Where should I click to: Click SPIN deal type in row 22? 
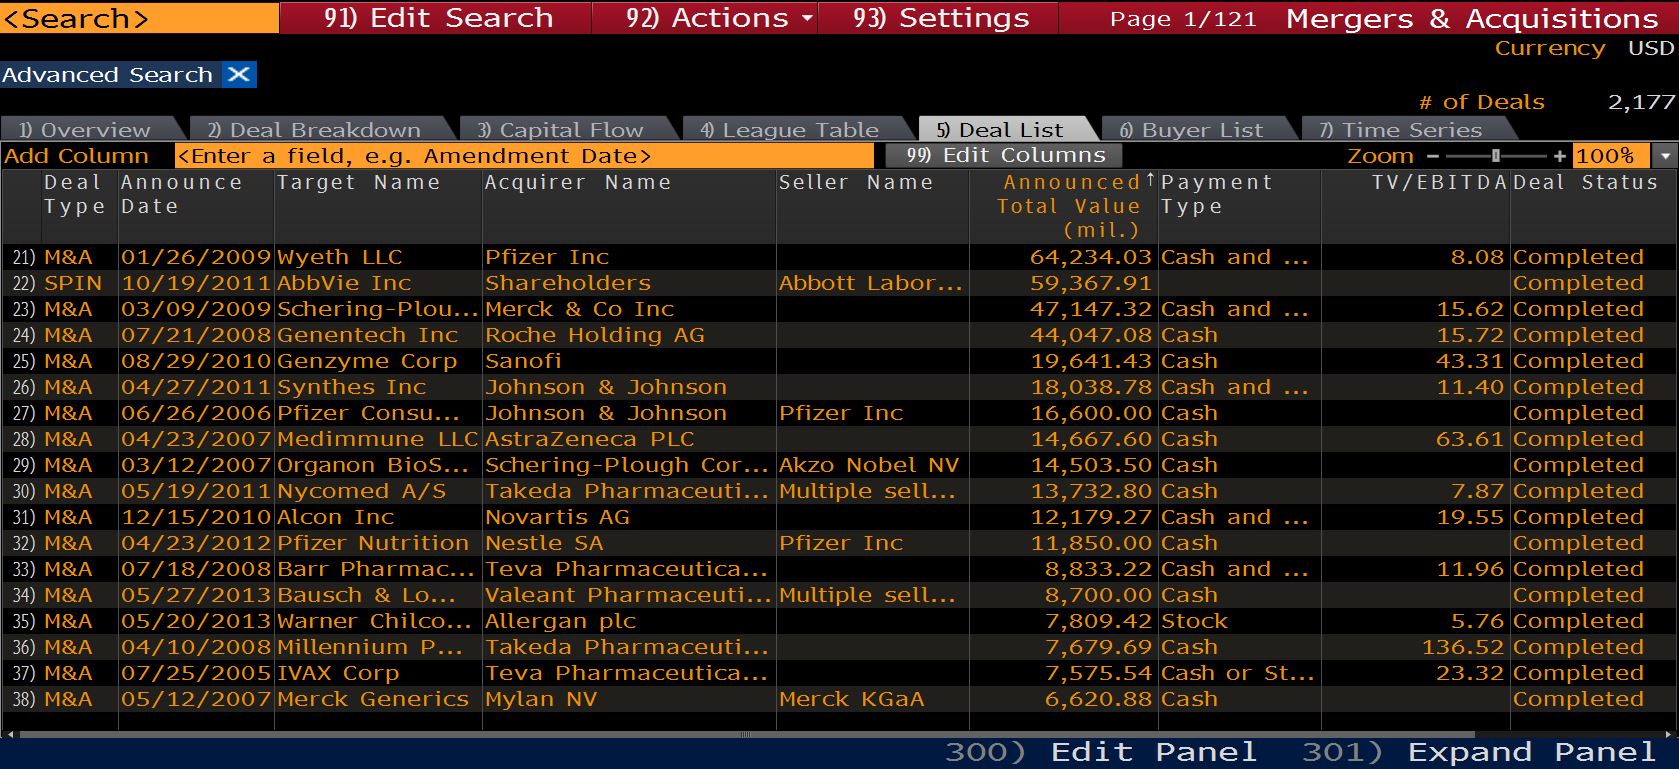(x=73, y=283)
